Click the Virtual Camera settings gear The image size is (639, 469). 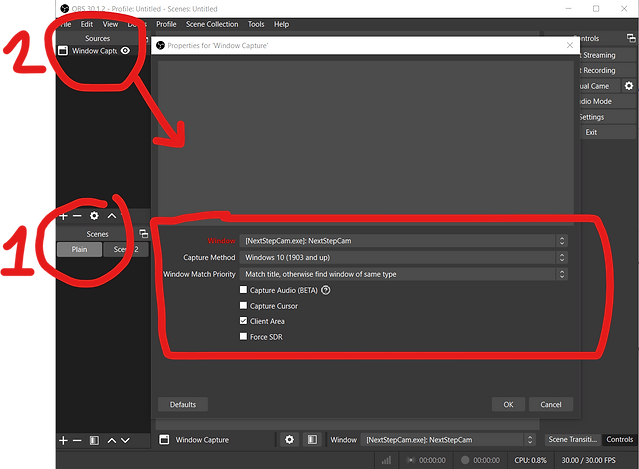coord(629,86)
